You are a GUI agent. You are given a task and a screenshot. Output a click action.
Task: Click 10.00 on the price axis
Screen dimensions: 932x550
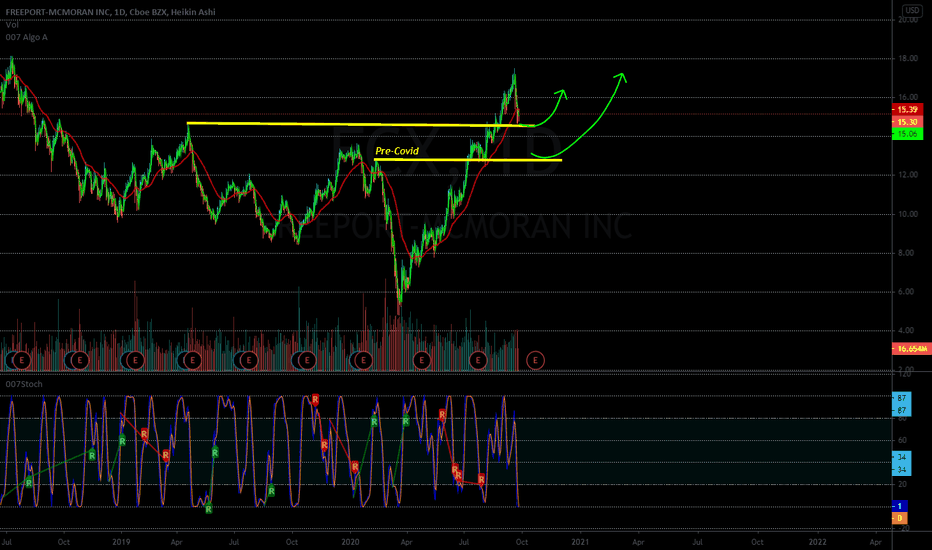pos(908,214)
